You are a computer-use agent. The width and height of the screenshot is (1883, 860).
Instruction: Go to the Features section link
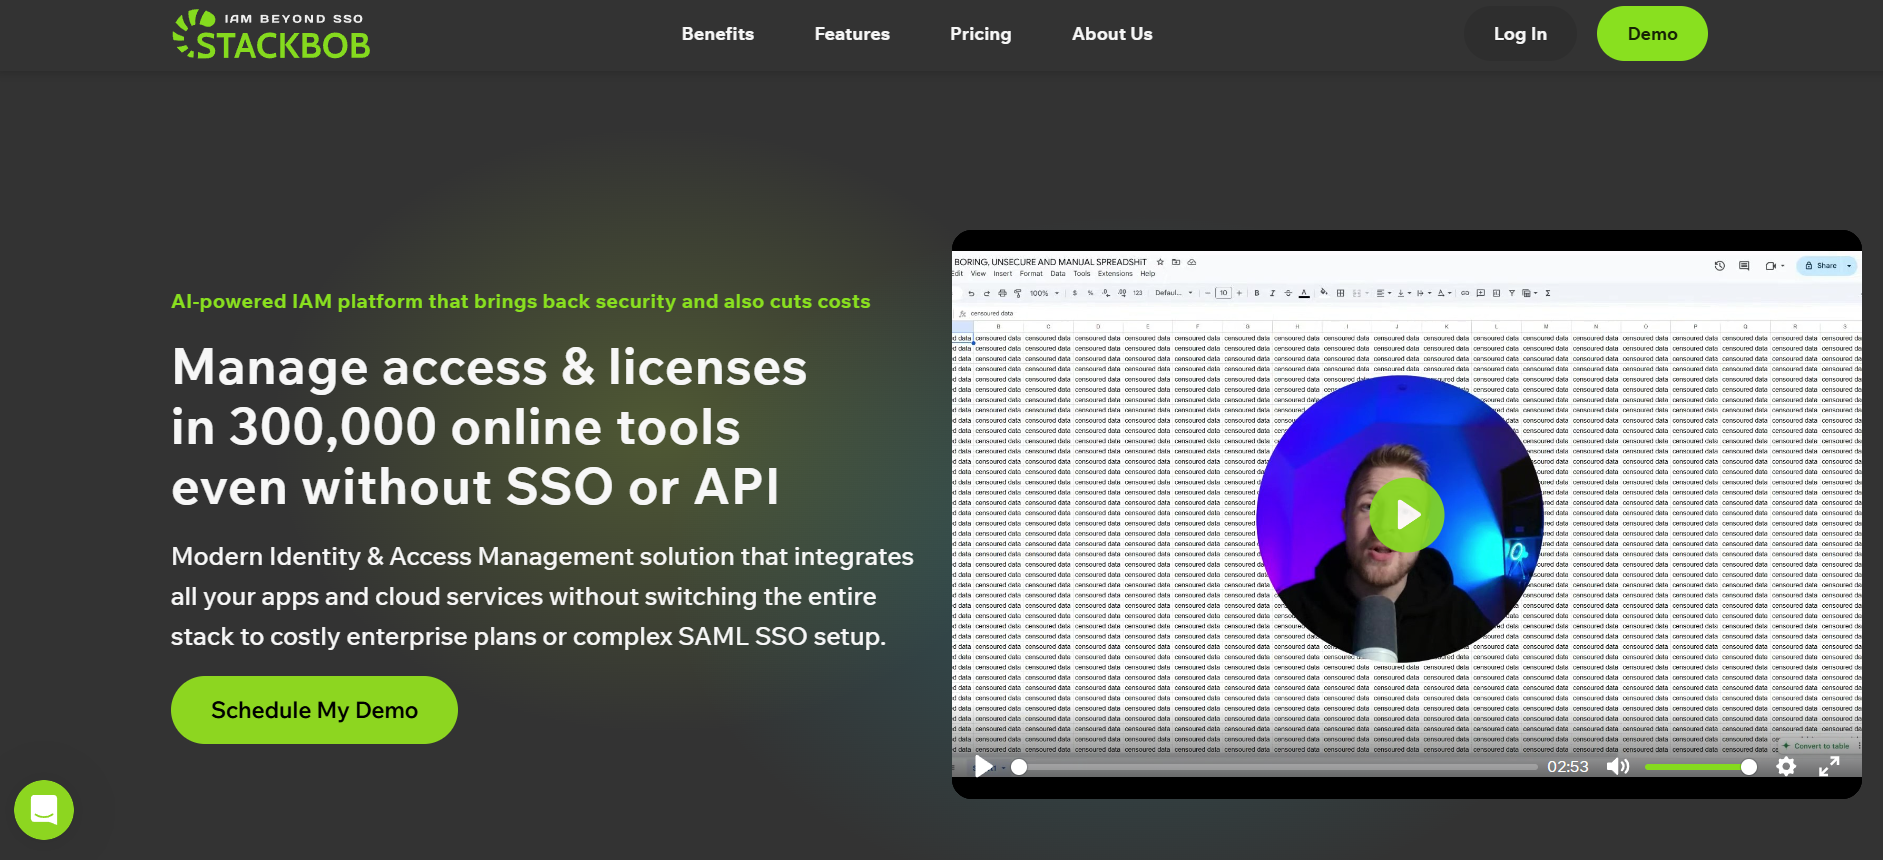coord(852,34)
